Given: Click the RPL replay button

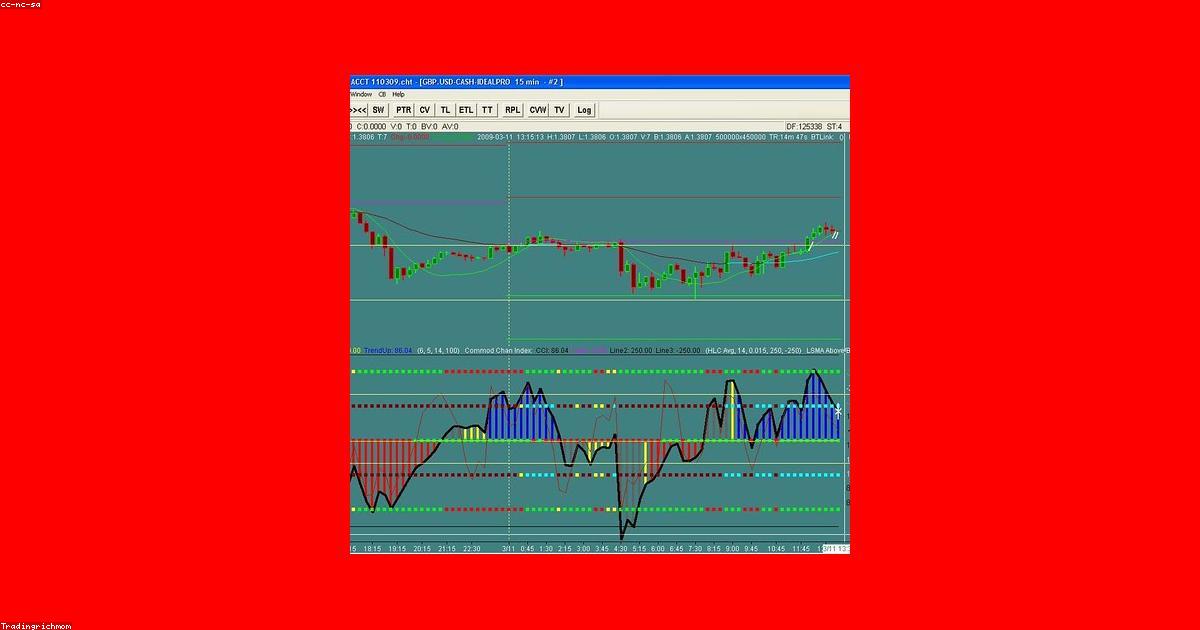Looking at the screenshot, I should pyautogui.click(x=512, y=110).
